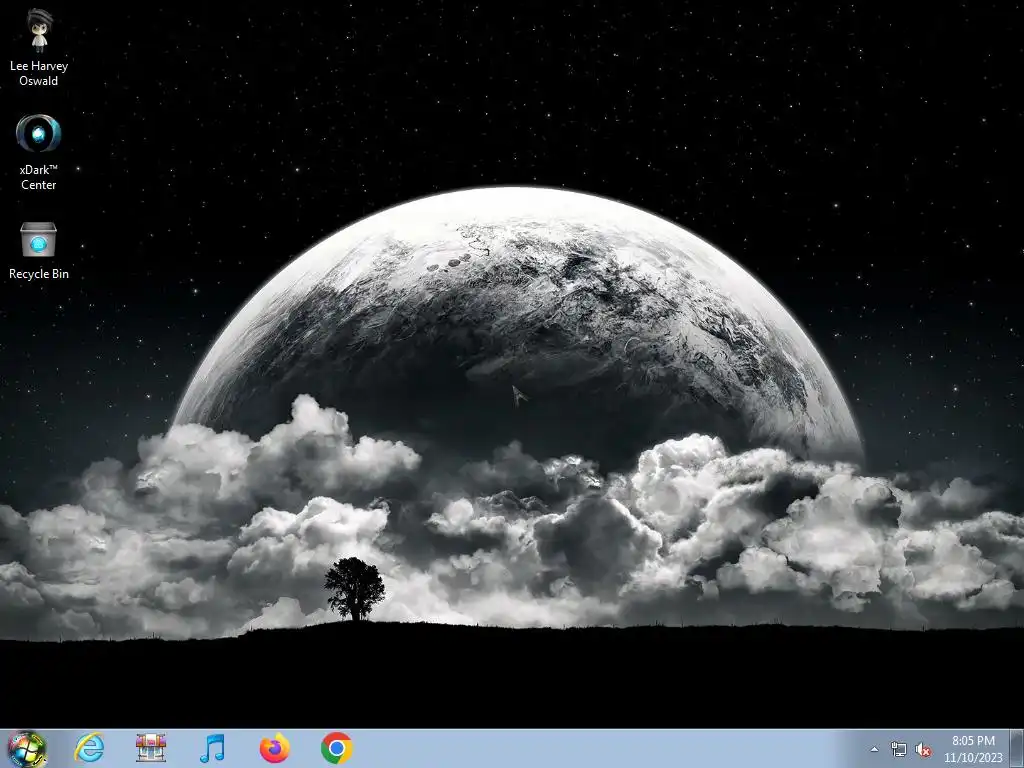
Task: Open the network status tray icon
Action: [x=899, y=750]
